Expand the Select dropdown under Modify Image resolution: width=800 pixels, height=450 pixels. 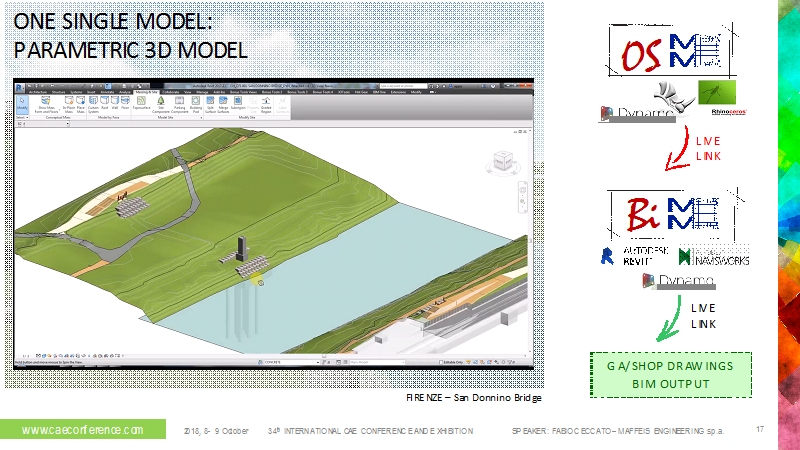pos(23,117)
